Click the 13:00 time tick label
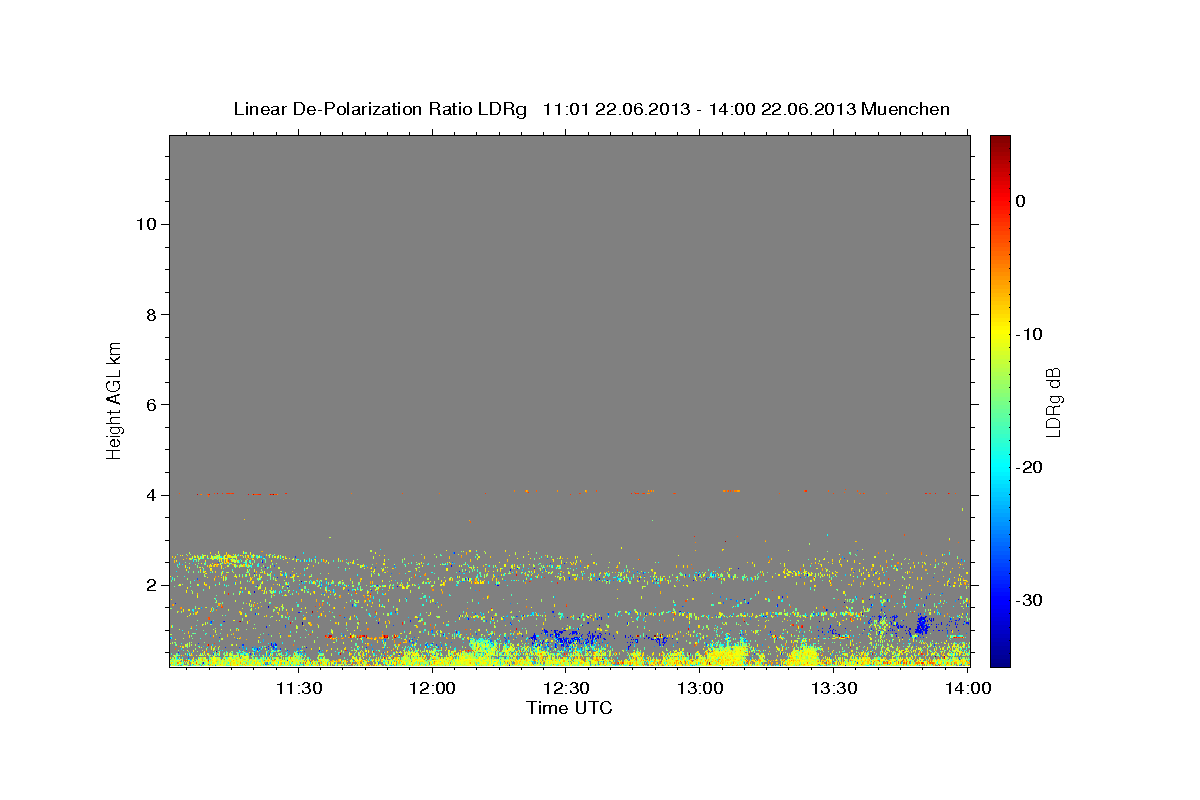The width and height of the screenshot is (1200, 800). click(x=700, y=688)
